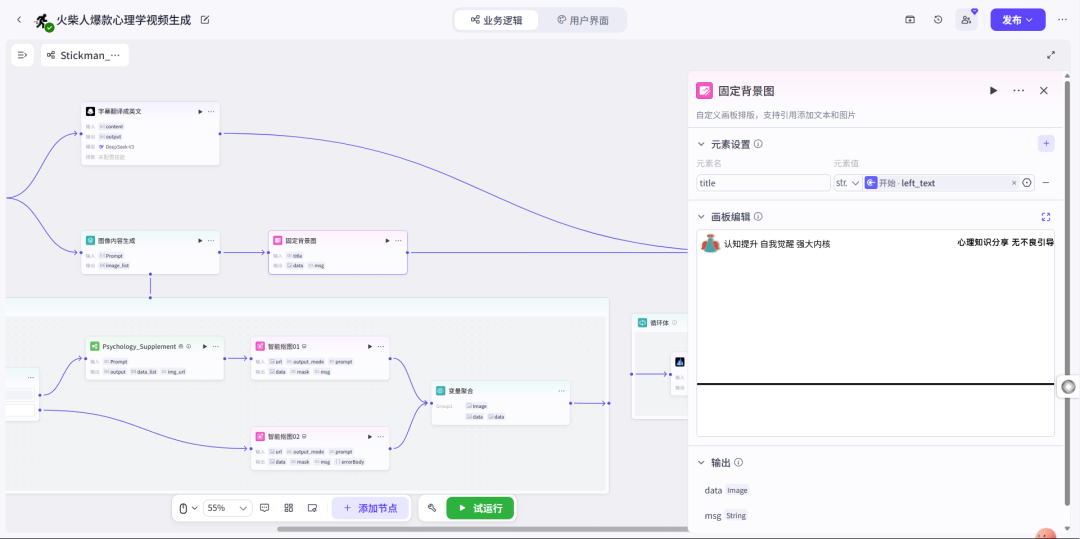1080x539 pixels.
Task: Open more menu of 智能抠图01 node
Action: pos(382,346)
